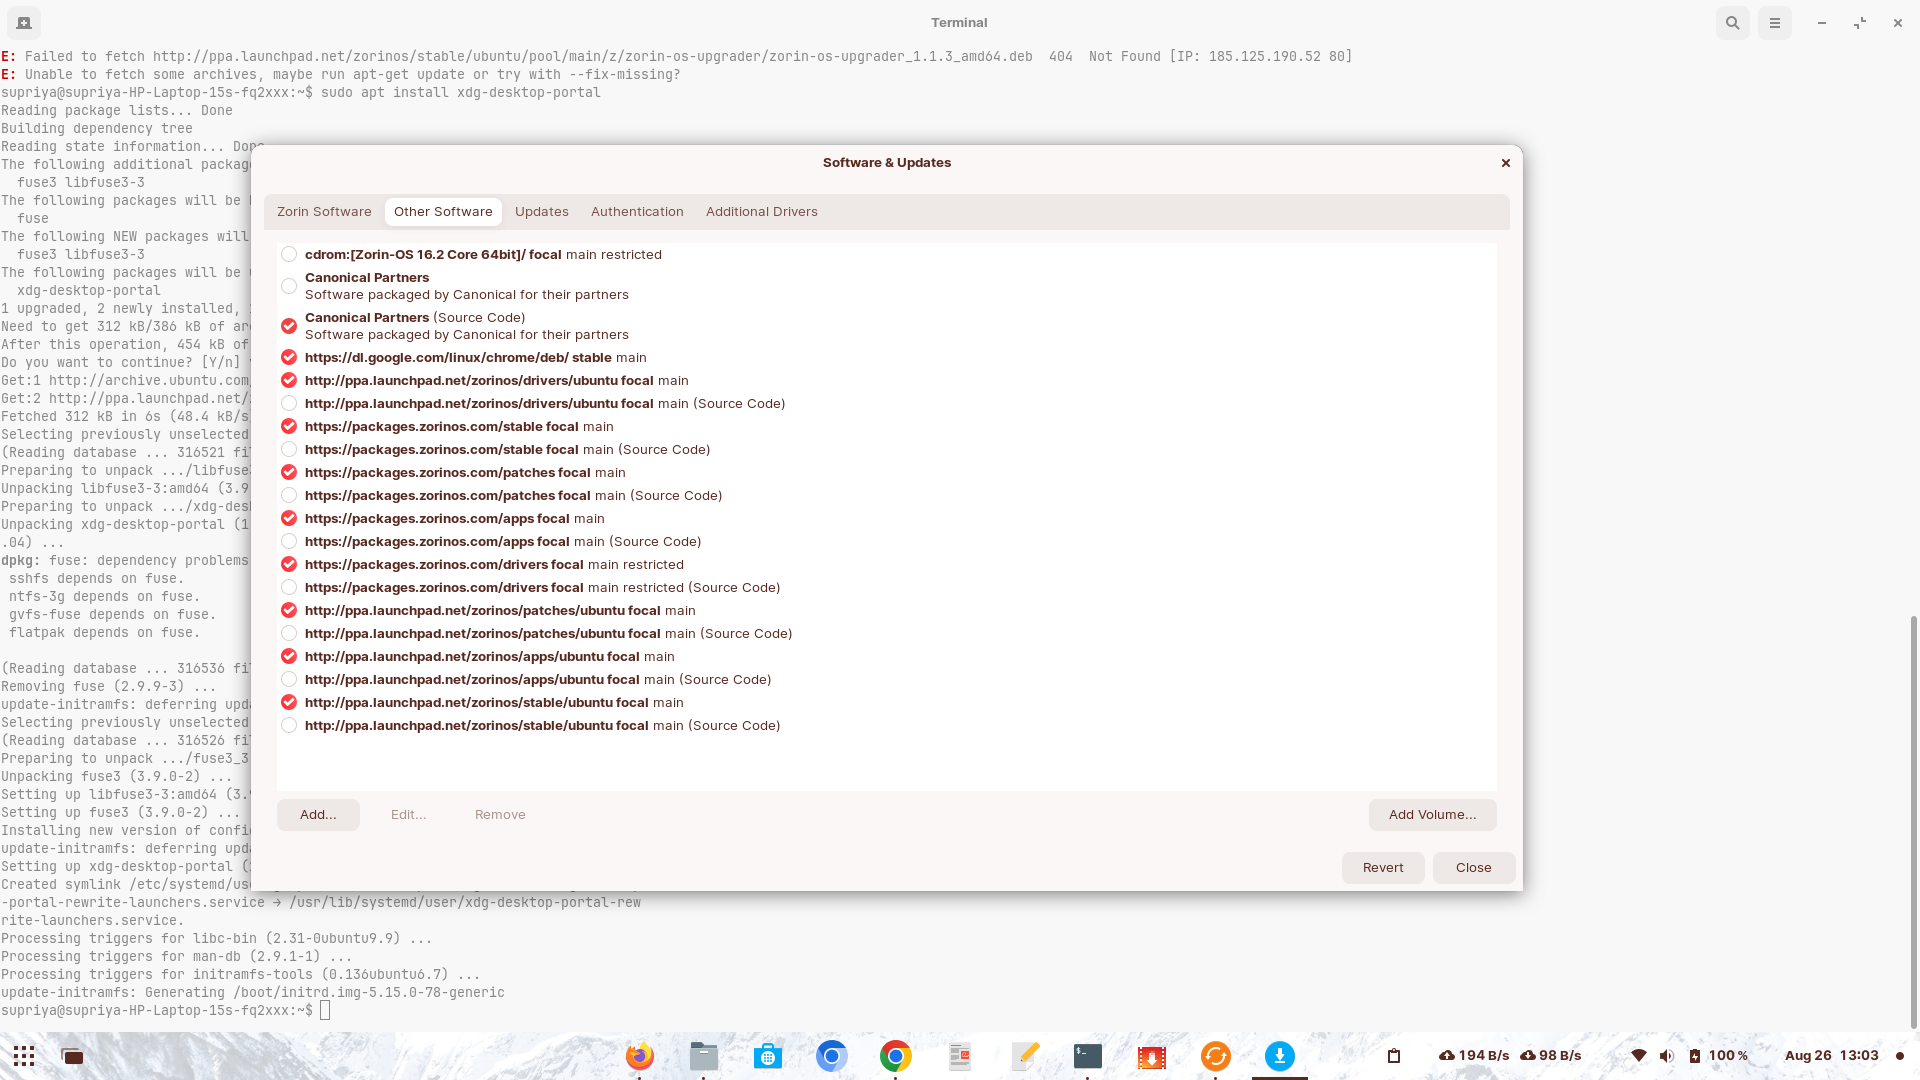Open the clipboard indicator in system tray
Image resolution: width=1920 pixels, height=1080 pixels.
[x=1394, y=1056]
